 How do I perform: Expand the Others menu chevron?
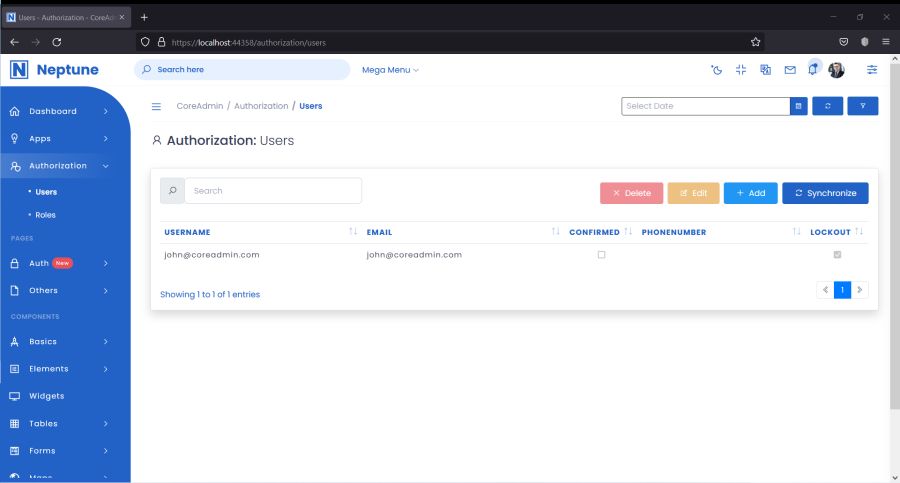(106, 291)
